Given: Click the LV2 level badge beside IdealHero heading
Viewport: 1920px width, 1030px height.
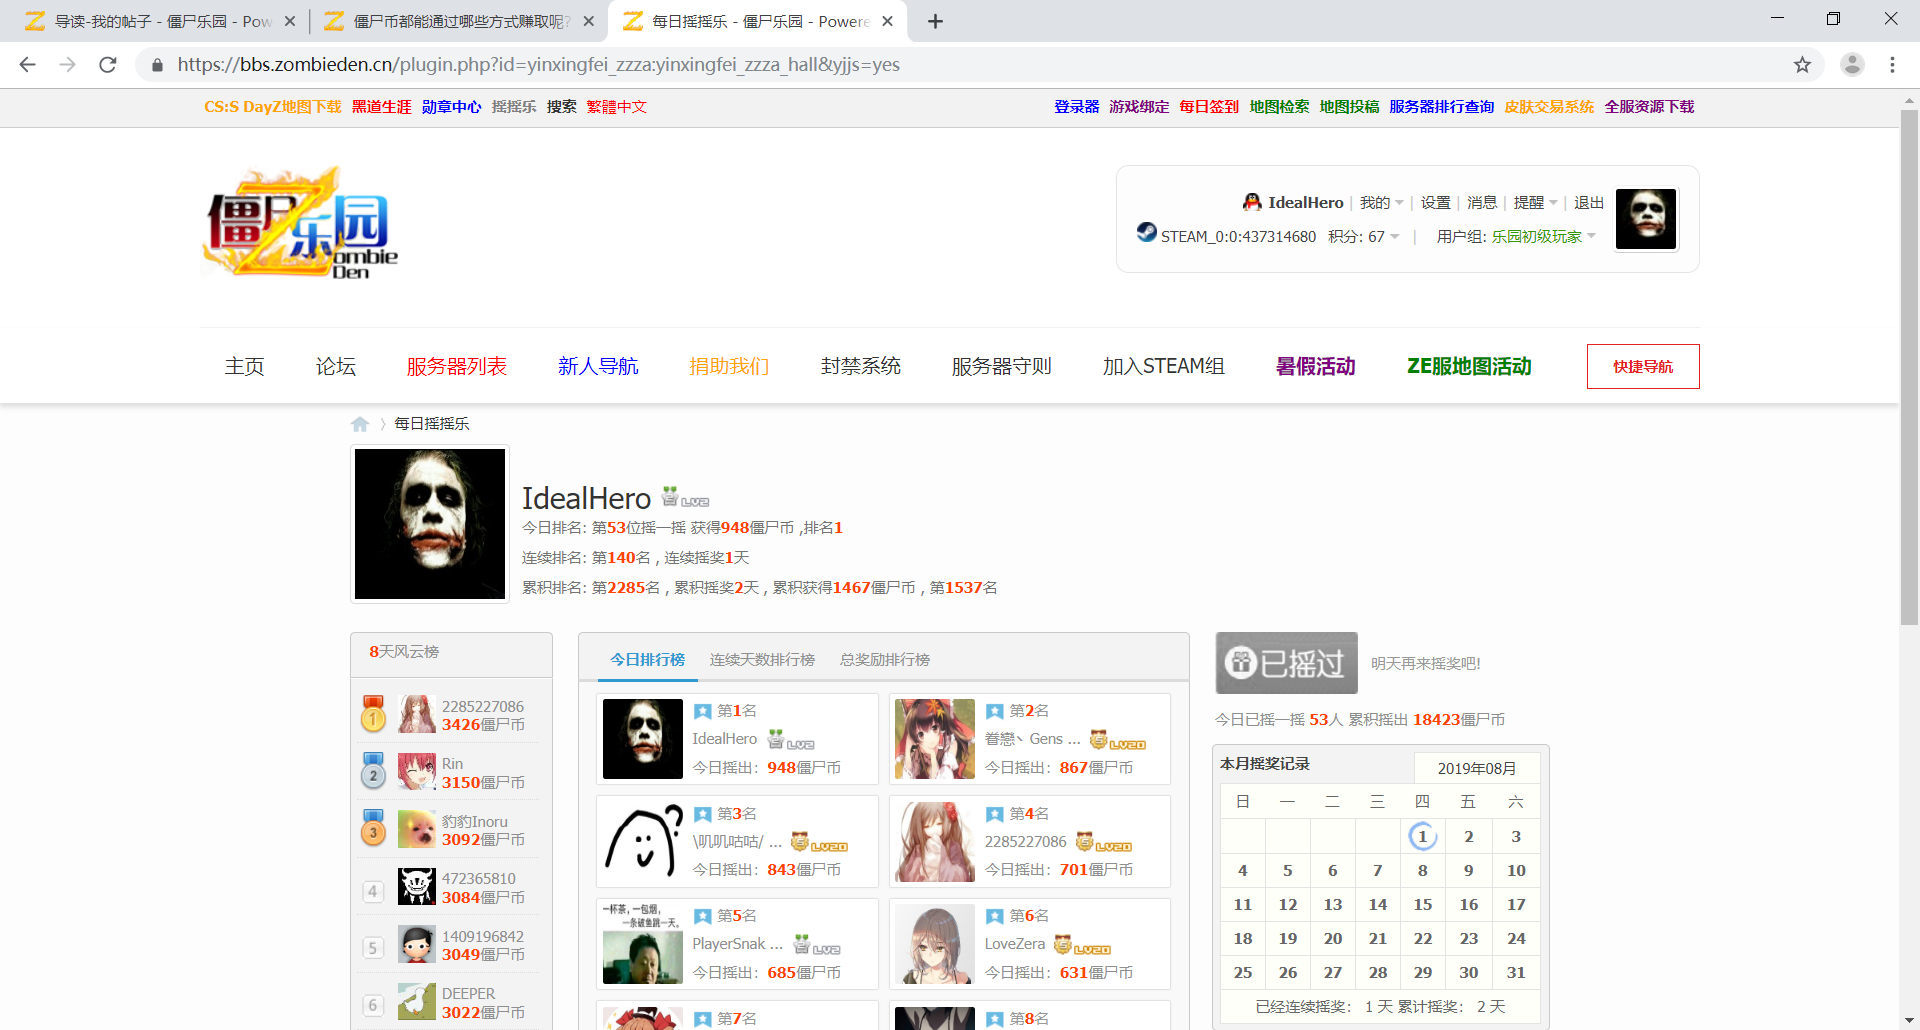Looking at the screenshot, I should 685,497.
